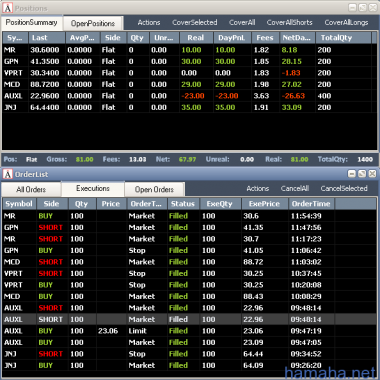This screenshot has width=380, height=380.
Task: Sort orders by Status column header
Action: tap(183, 204)
